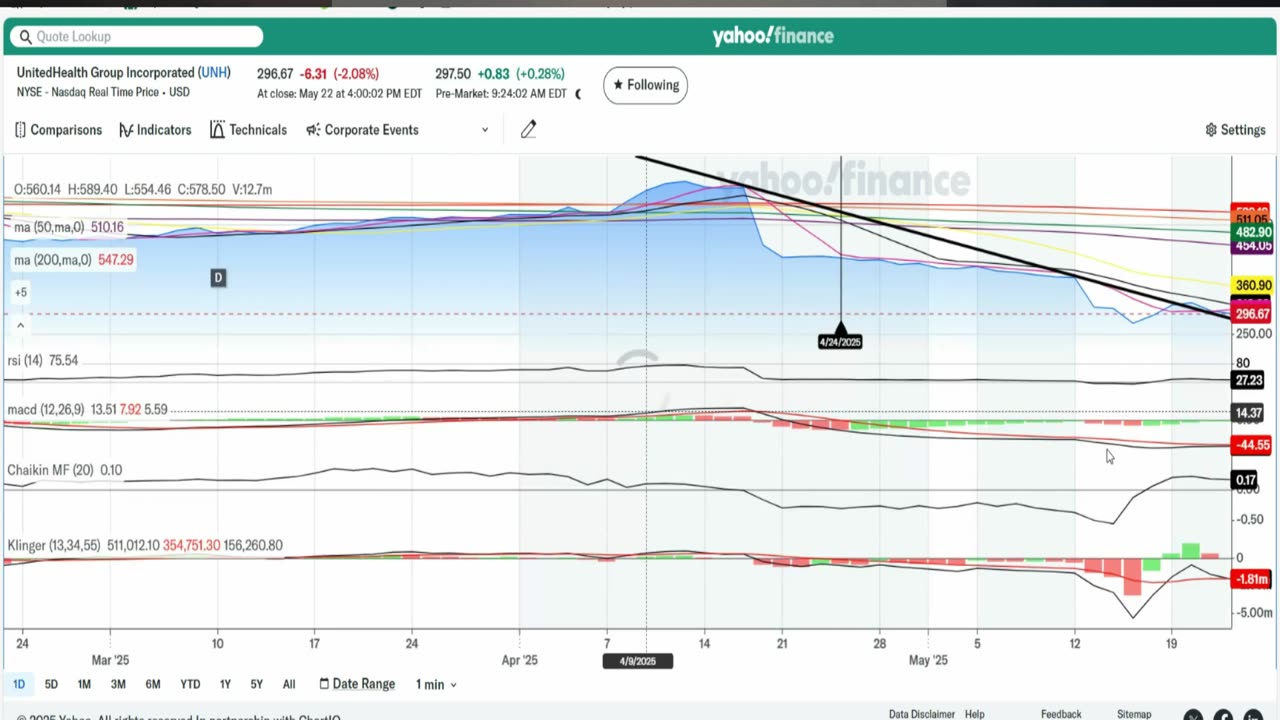This screenshot has height=720, width=1280.
Task: Collapse the indicator legend with the caret
Action: [20, 325]
